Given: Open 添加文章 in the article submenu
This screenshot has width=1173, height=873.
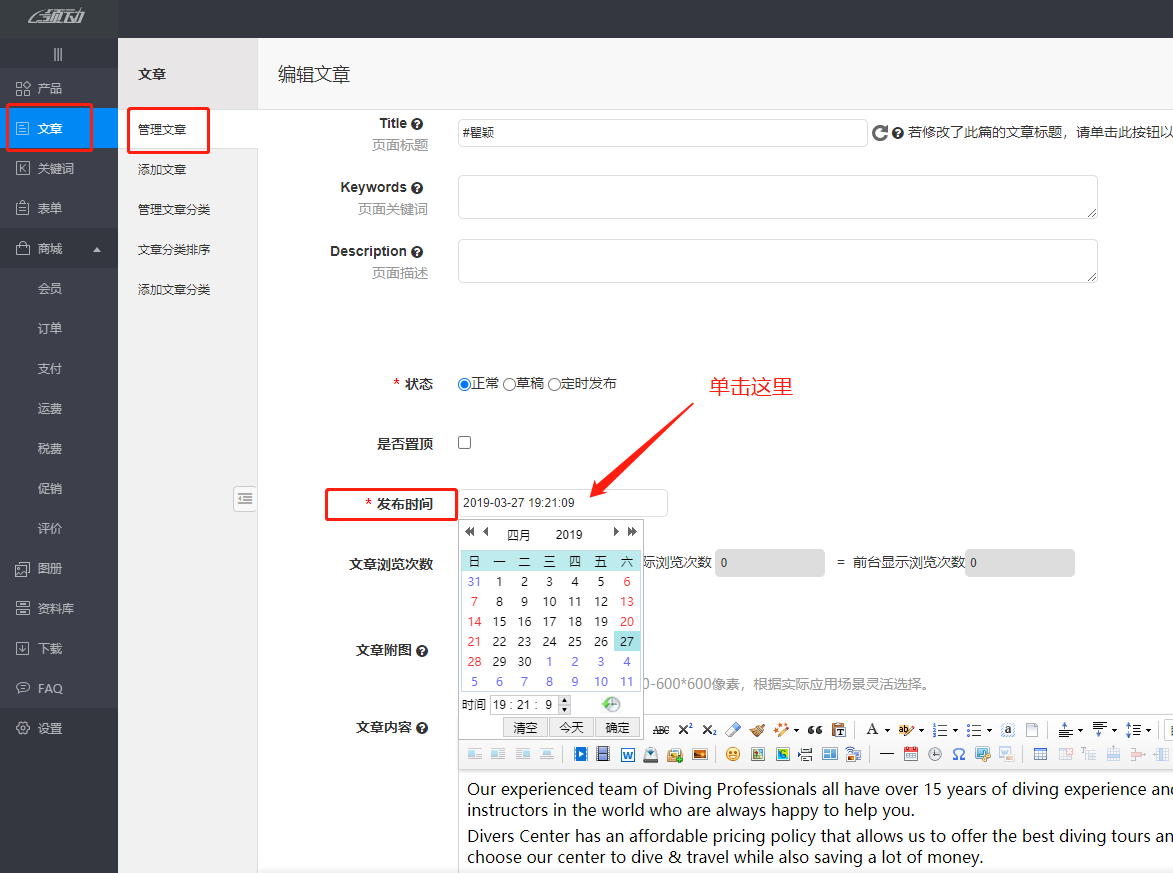Looking at the screenshot, I should pos(162,170).
